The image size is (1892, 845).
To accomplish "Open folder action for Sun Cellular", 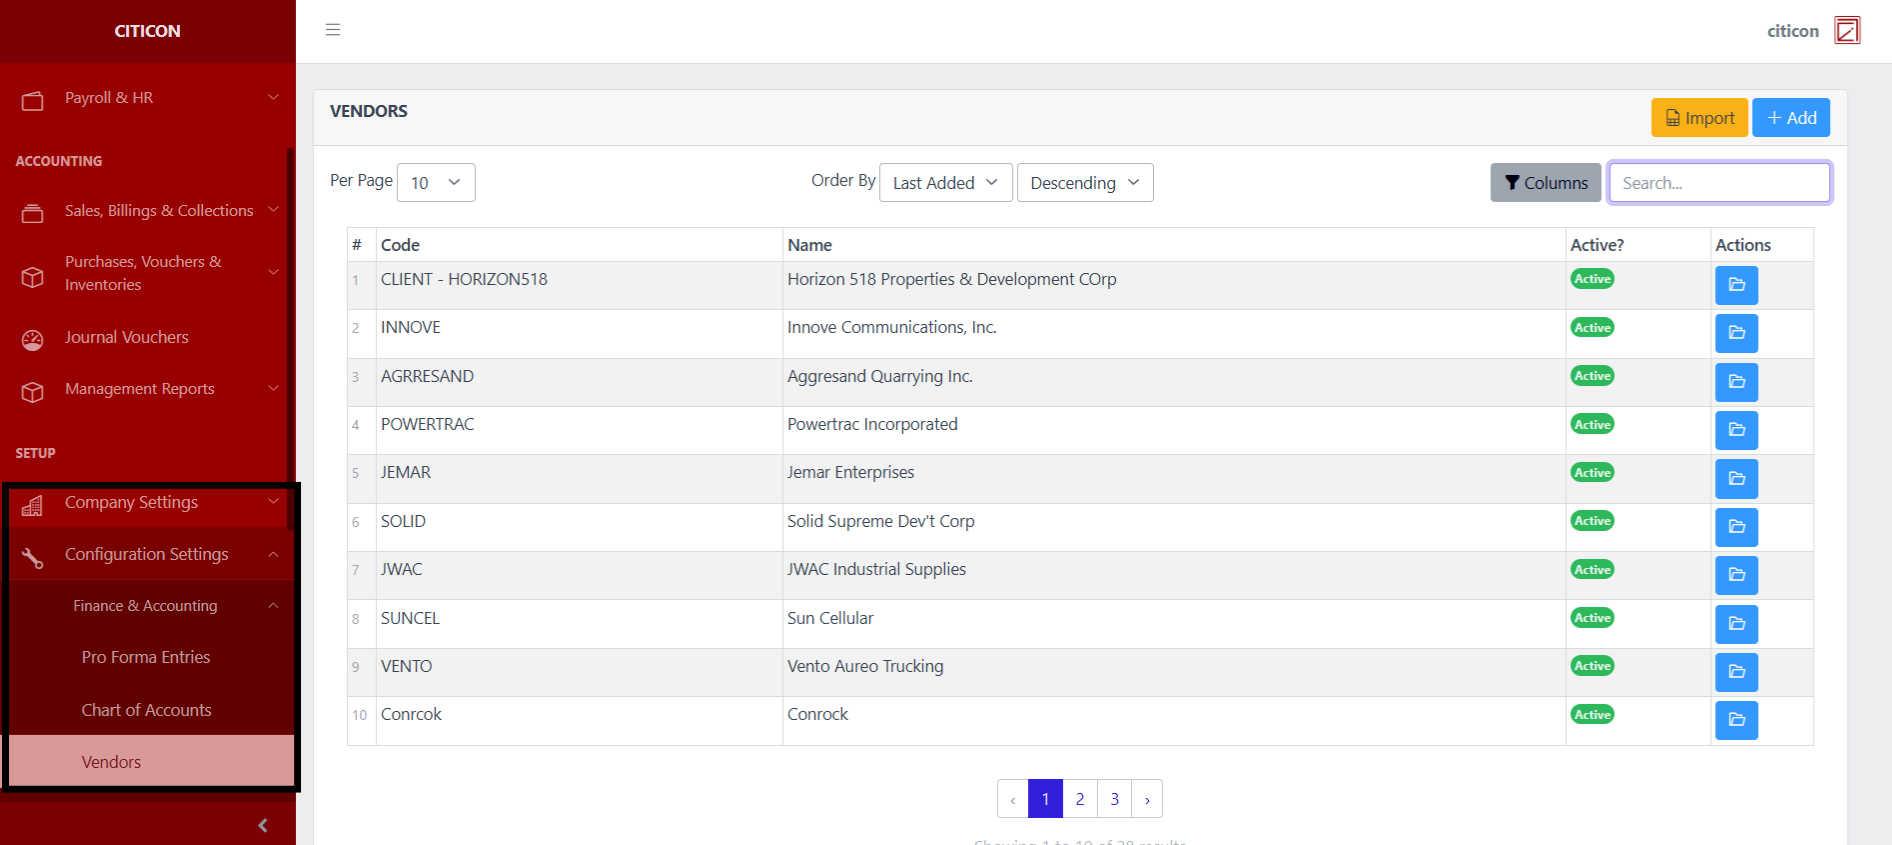I will 1736,624.
